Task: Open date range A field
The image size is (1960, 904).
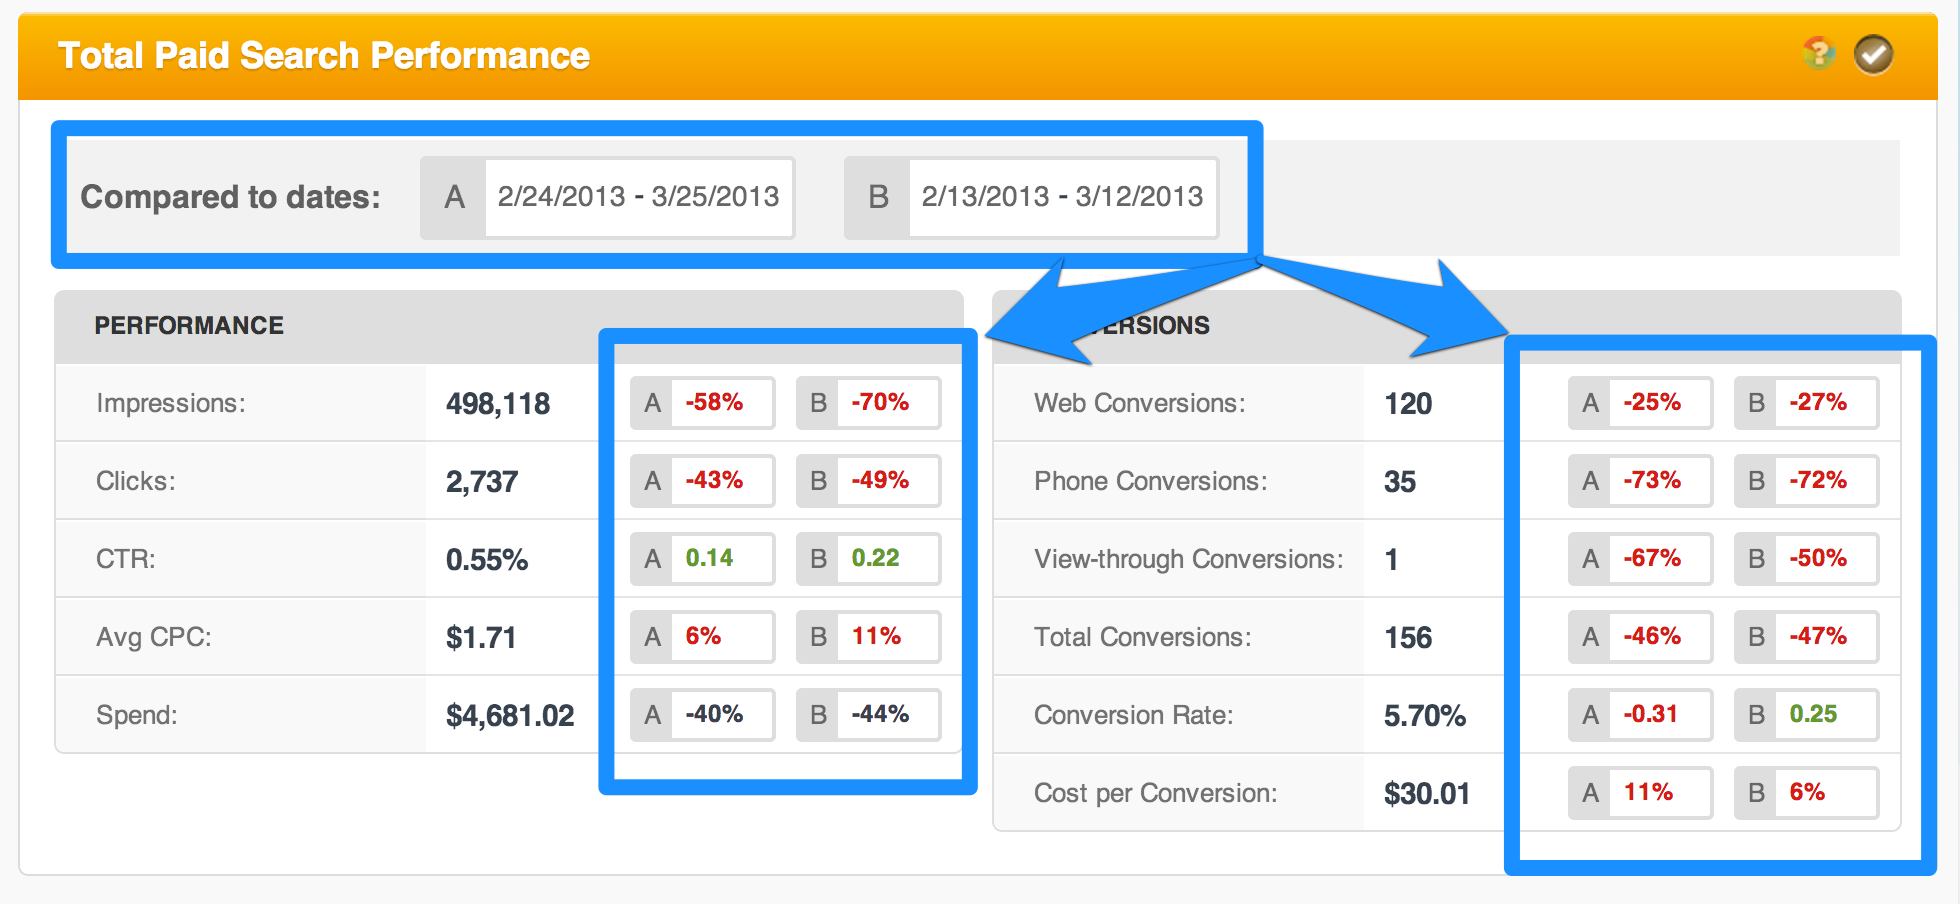Action: click(638, 197)
